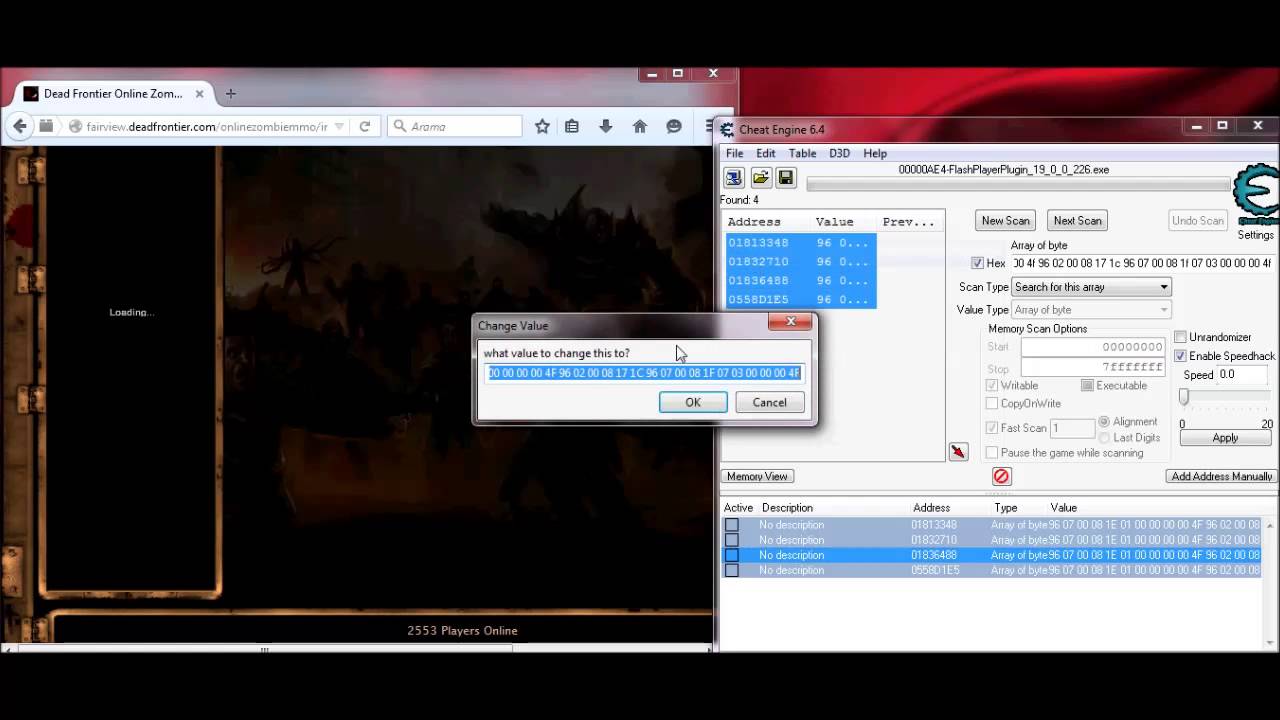
Task: Close the Change Value dialog with X
Action: pos(790,322)
